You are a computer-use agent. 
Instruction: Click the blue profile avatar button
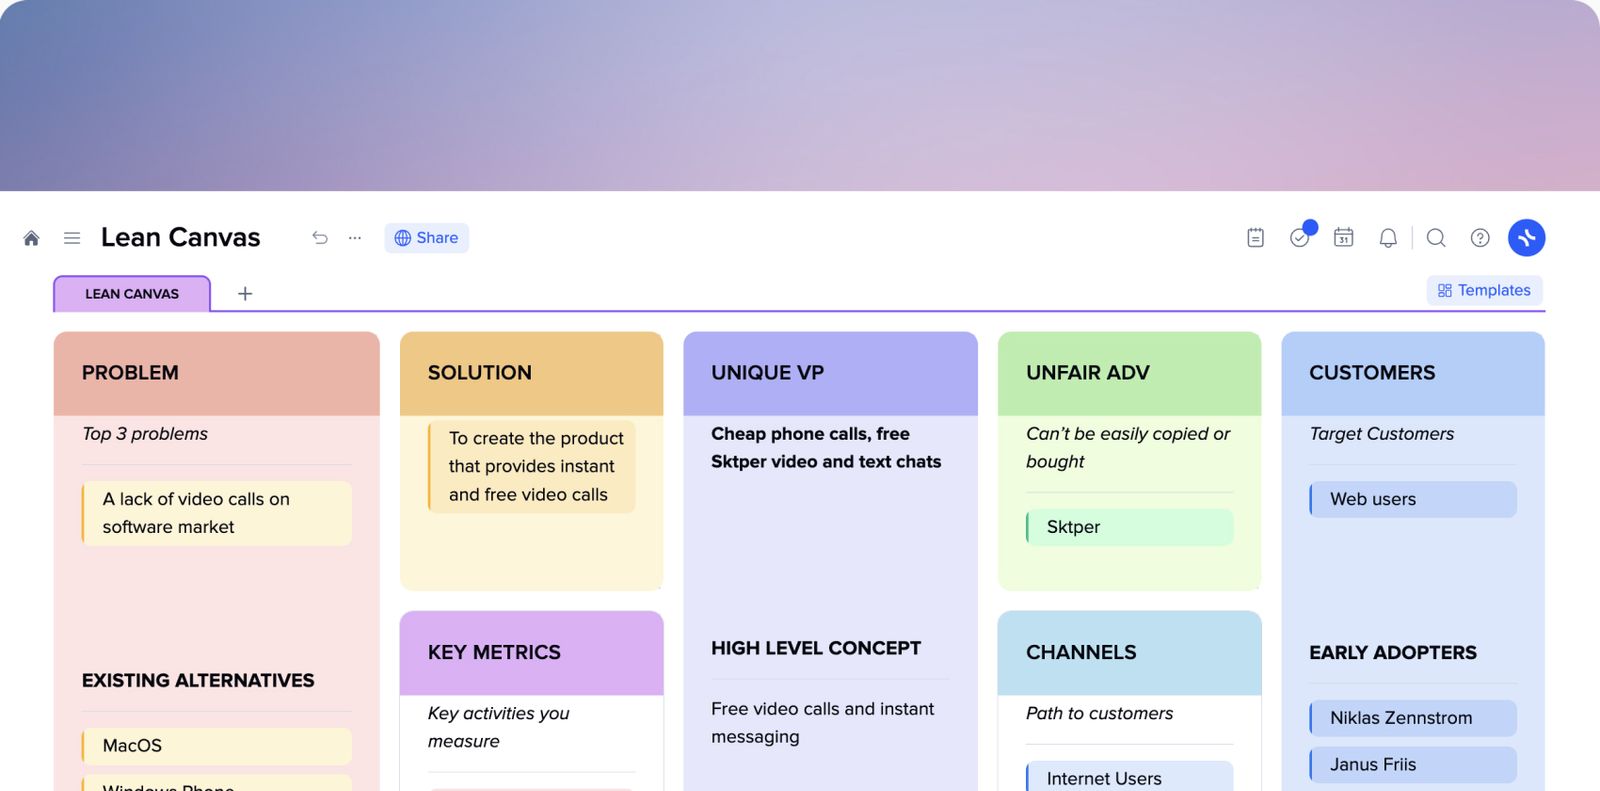click(x=1527, y=238)
